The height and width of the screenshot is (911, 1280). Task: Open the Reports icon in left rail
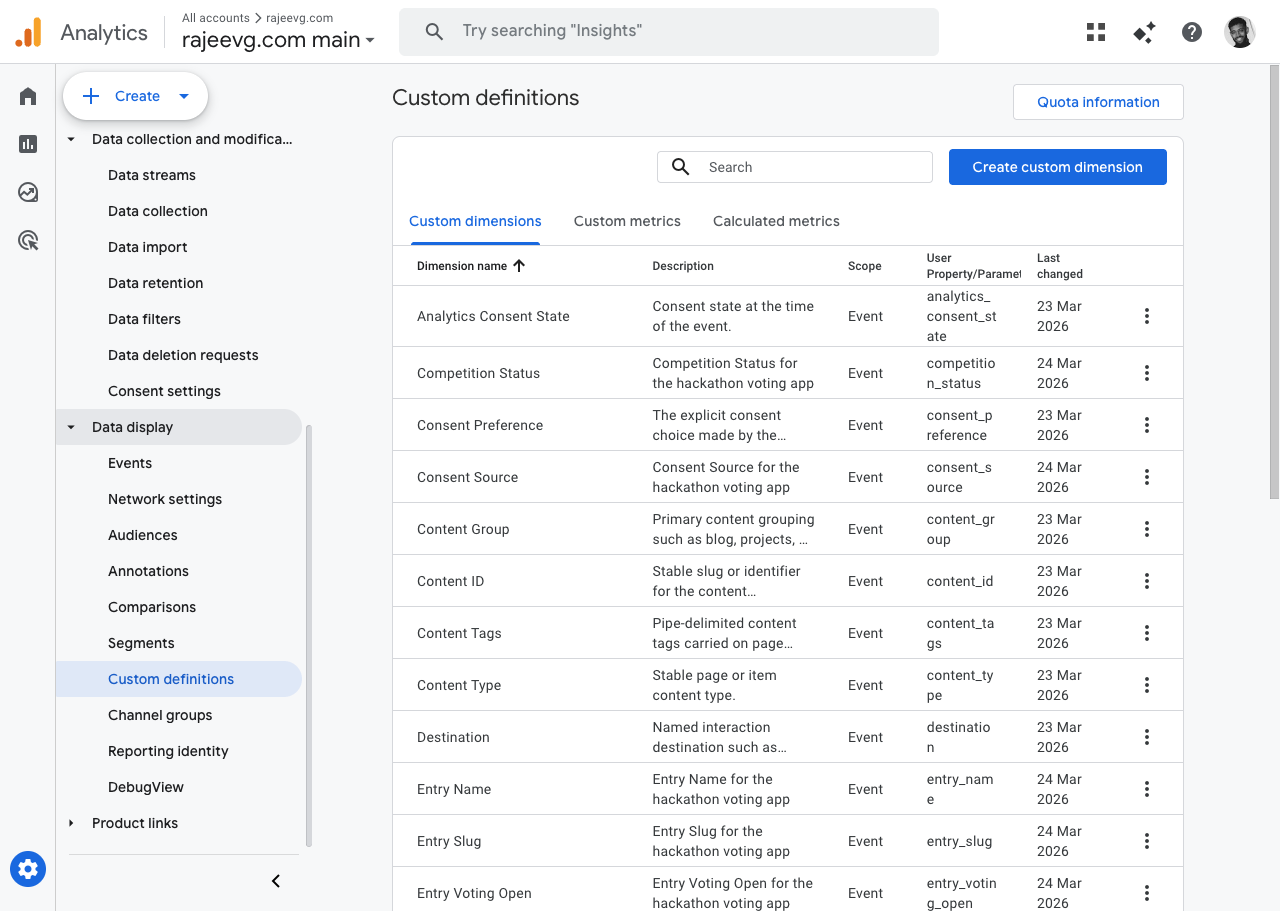(28, 144)
